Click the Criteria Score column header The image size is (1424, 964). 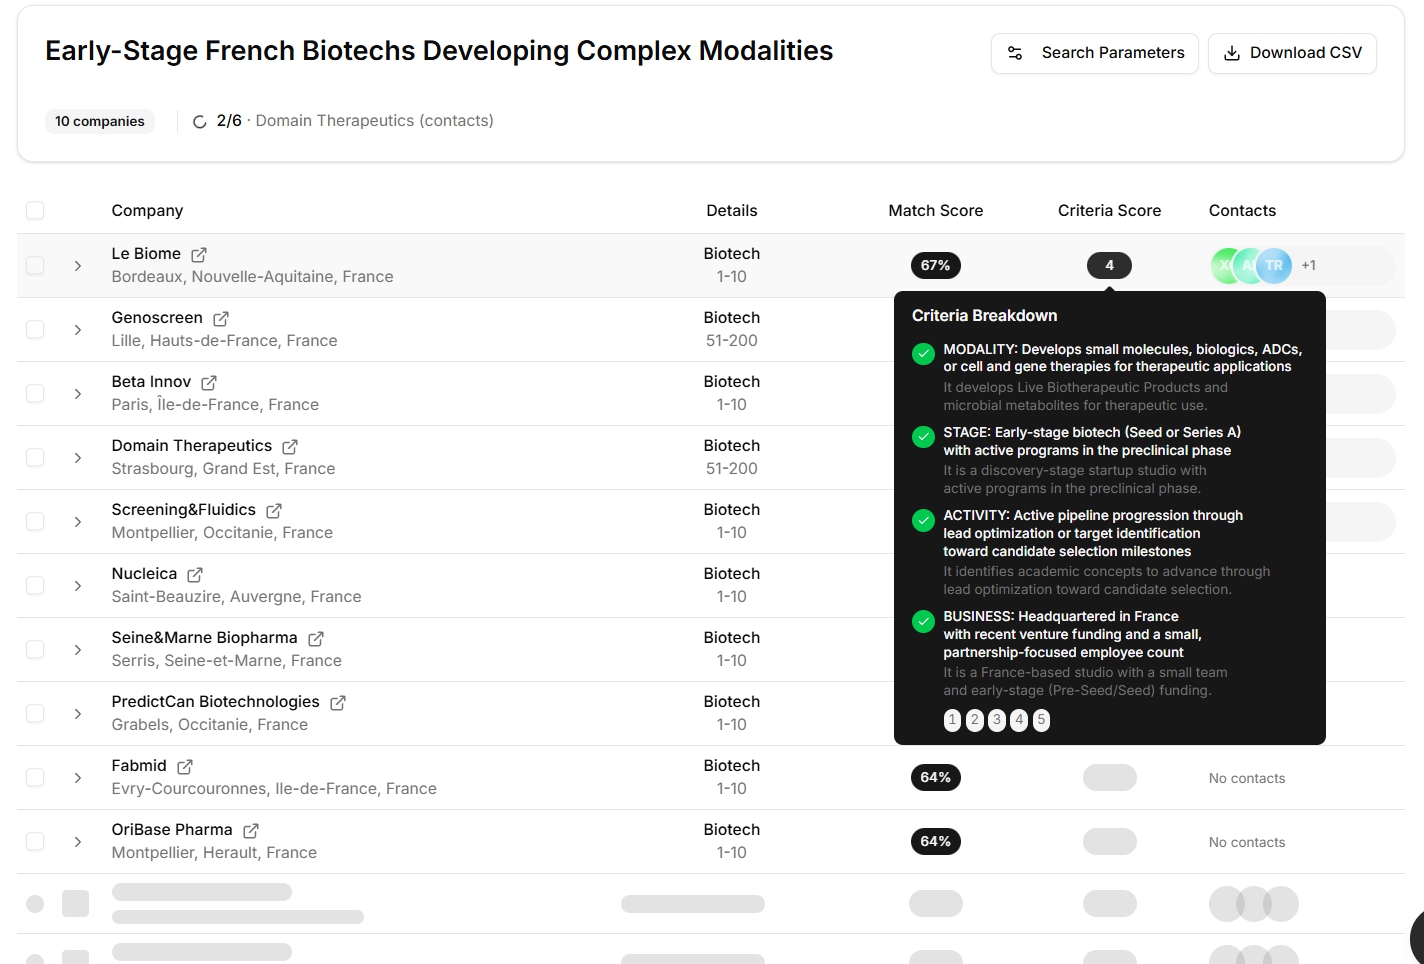[1109, 210]
